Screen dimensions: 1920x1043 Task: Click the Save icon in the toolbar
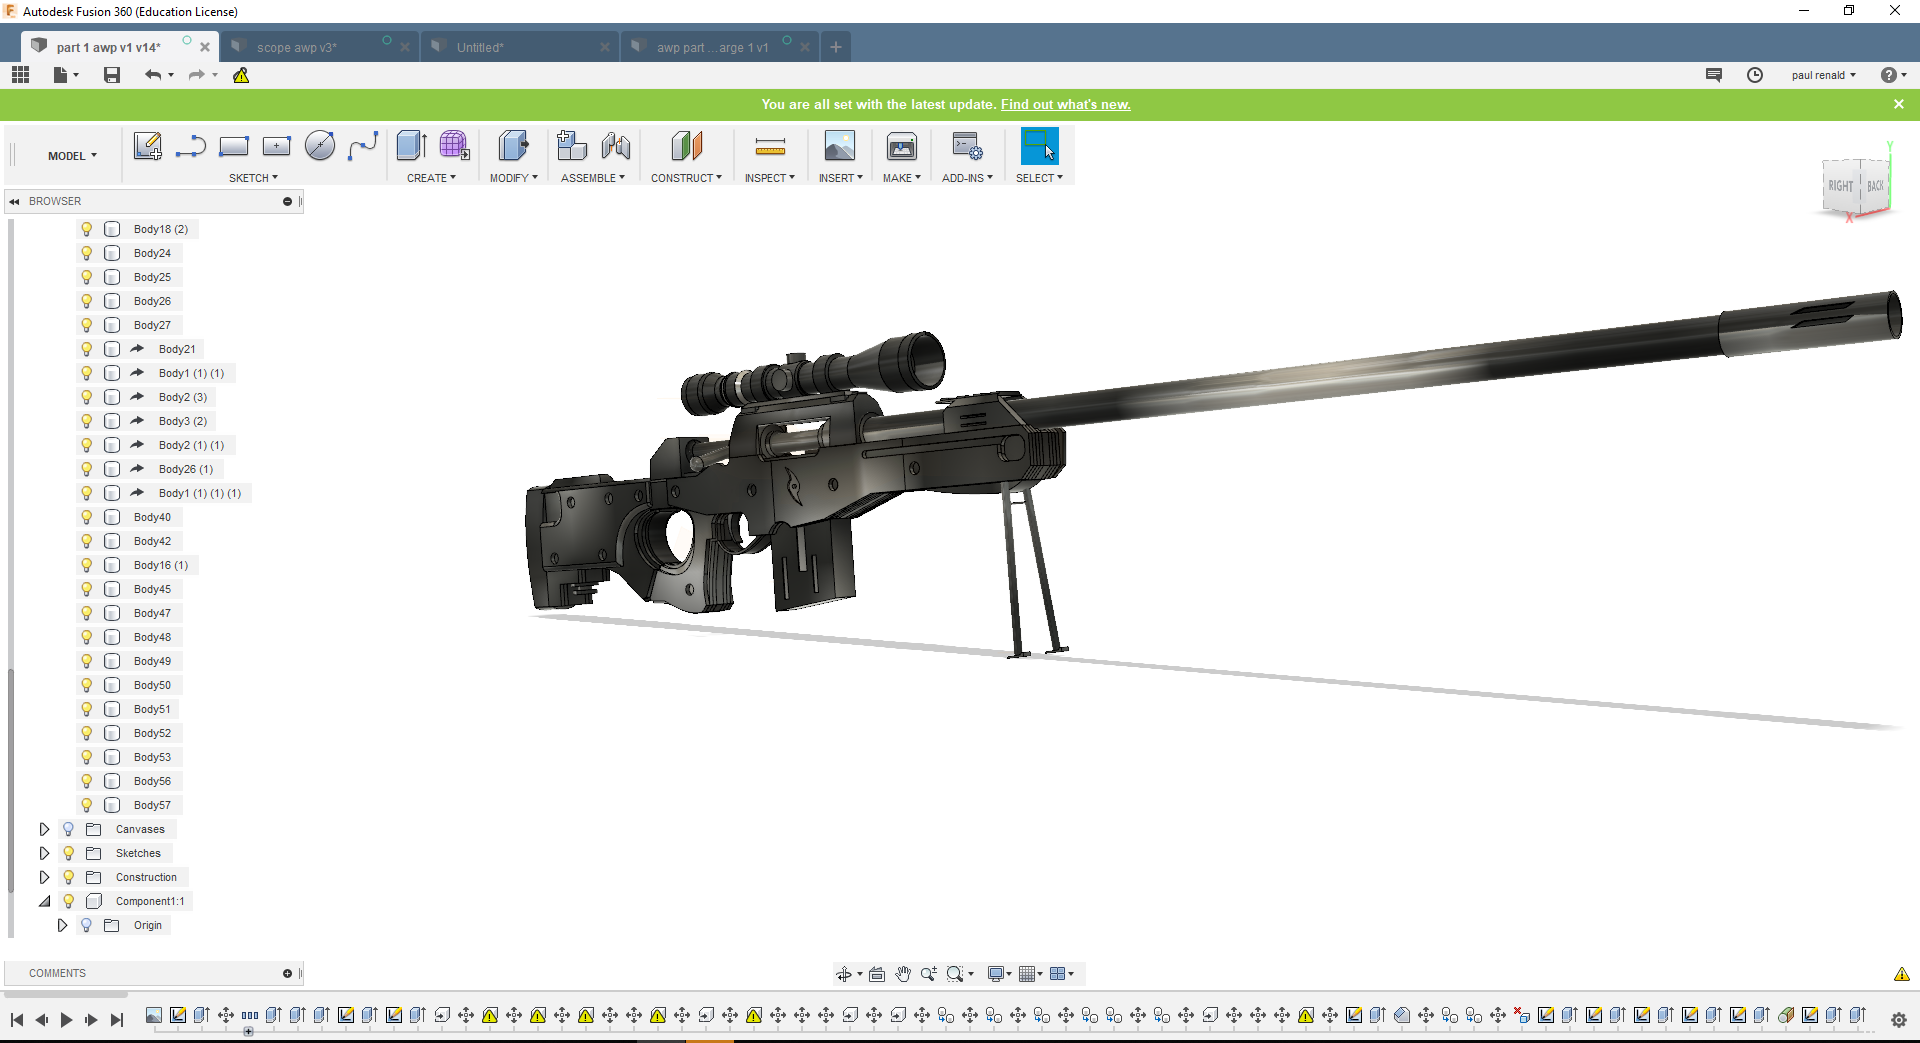point(111,75)
